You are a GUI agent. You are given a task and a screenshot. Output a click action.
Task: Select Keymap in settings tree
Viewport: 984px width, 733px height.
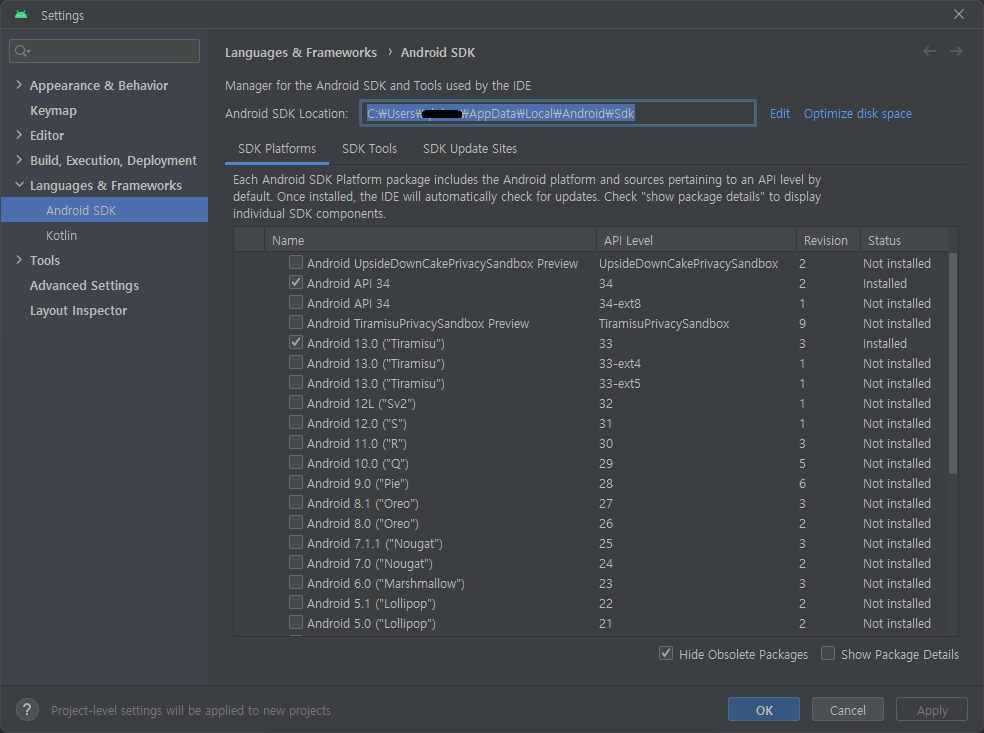click(x=53, y=110)
